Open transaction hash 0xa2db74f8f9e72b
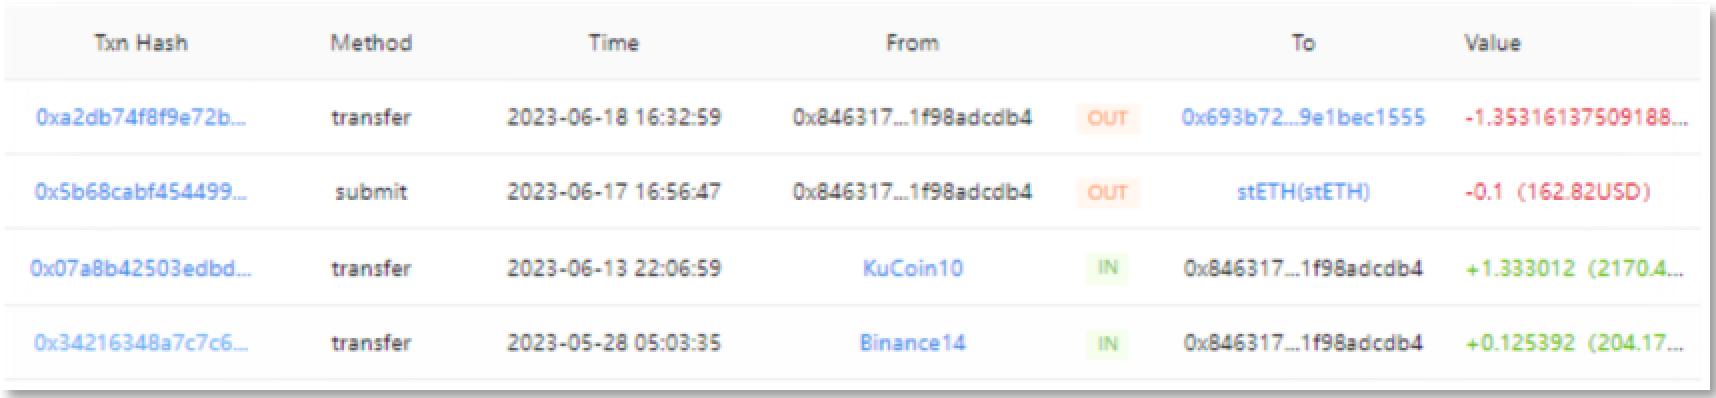Screen dimensions: 1716x398 [x=141, y=117]
